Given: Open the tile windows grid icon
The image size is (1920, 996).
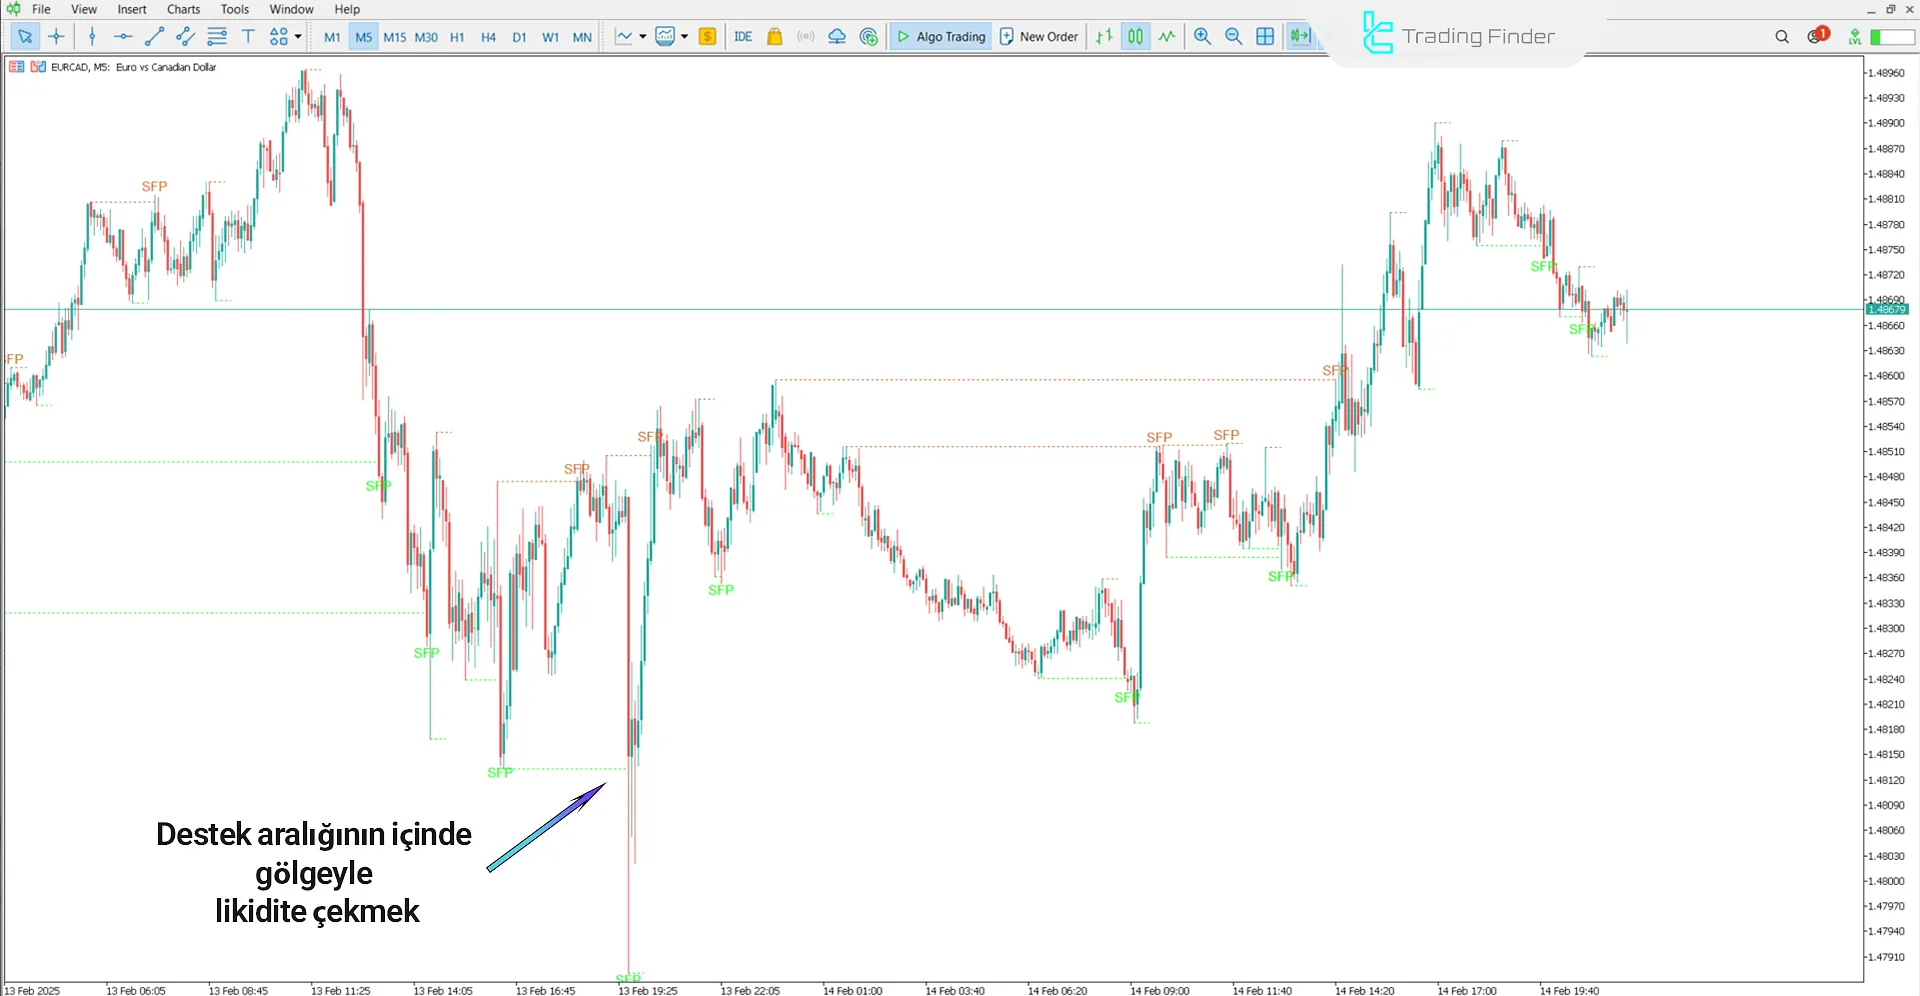Looking at the screenshot, I should click(x=1265, y=37).
